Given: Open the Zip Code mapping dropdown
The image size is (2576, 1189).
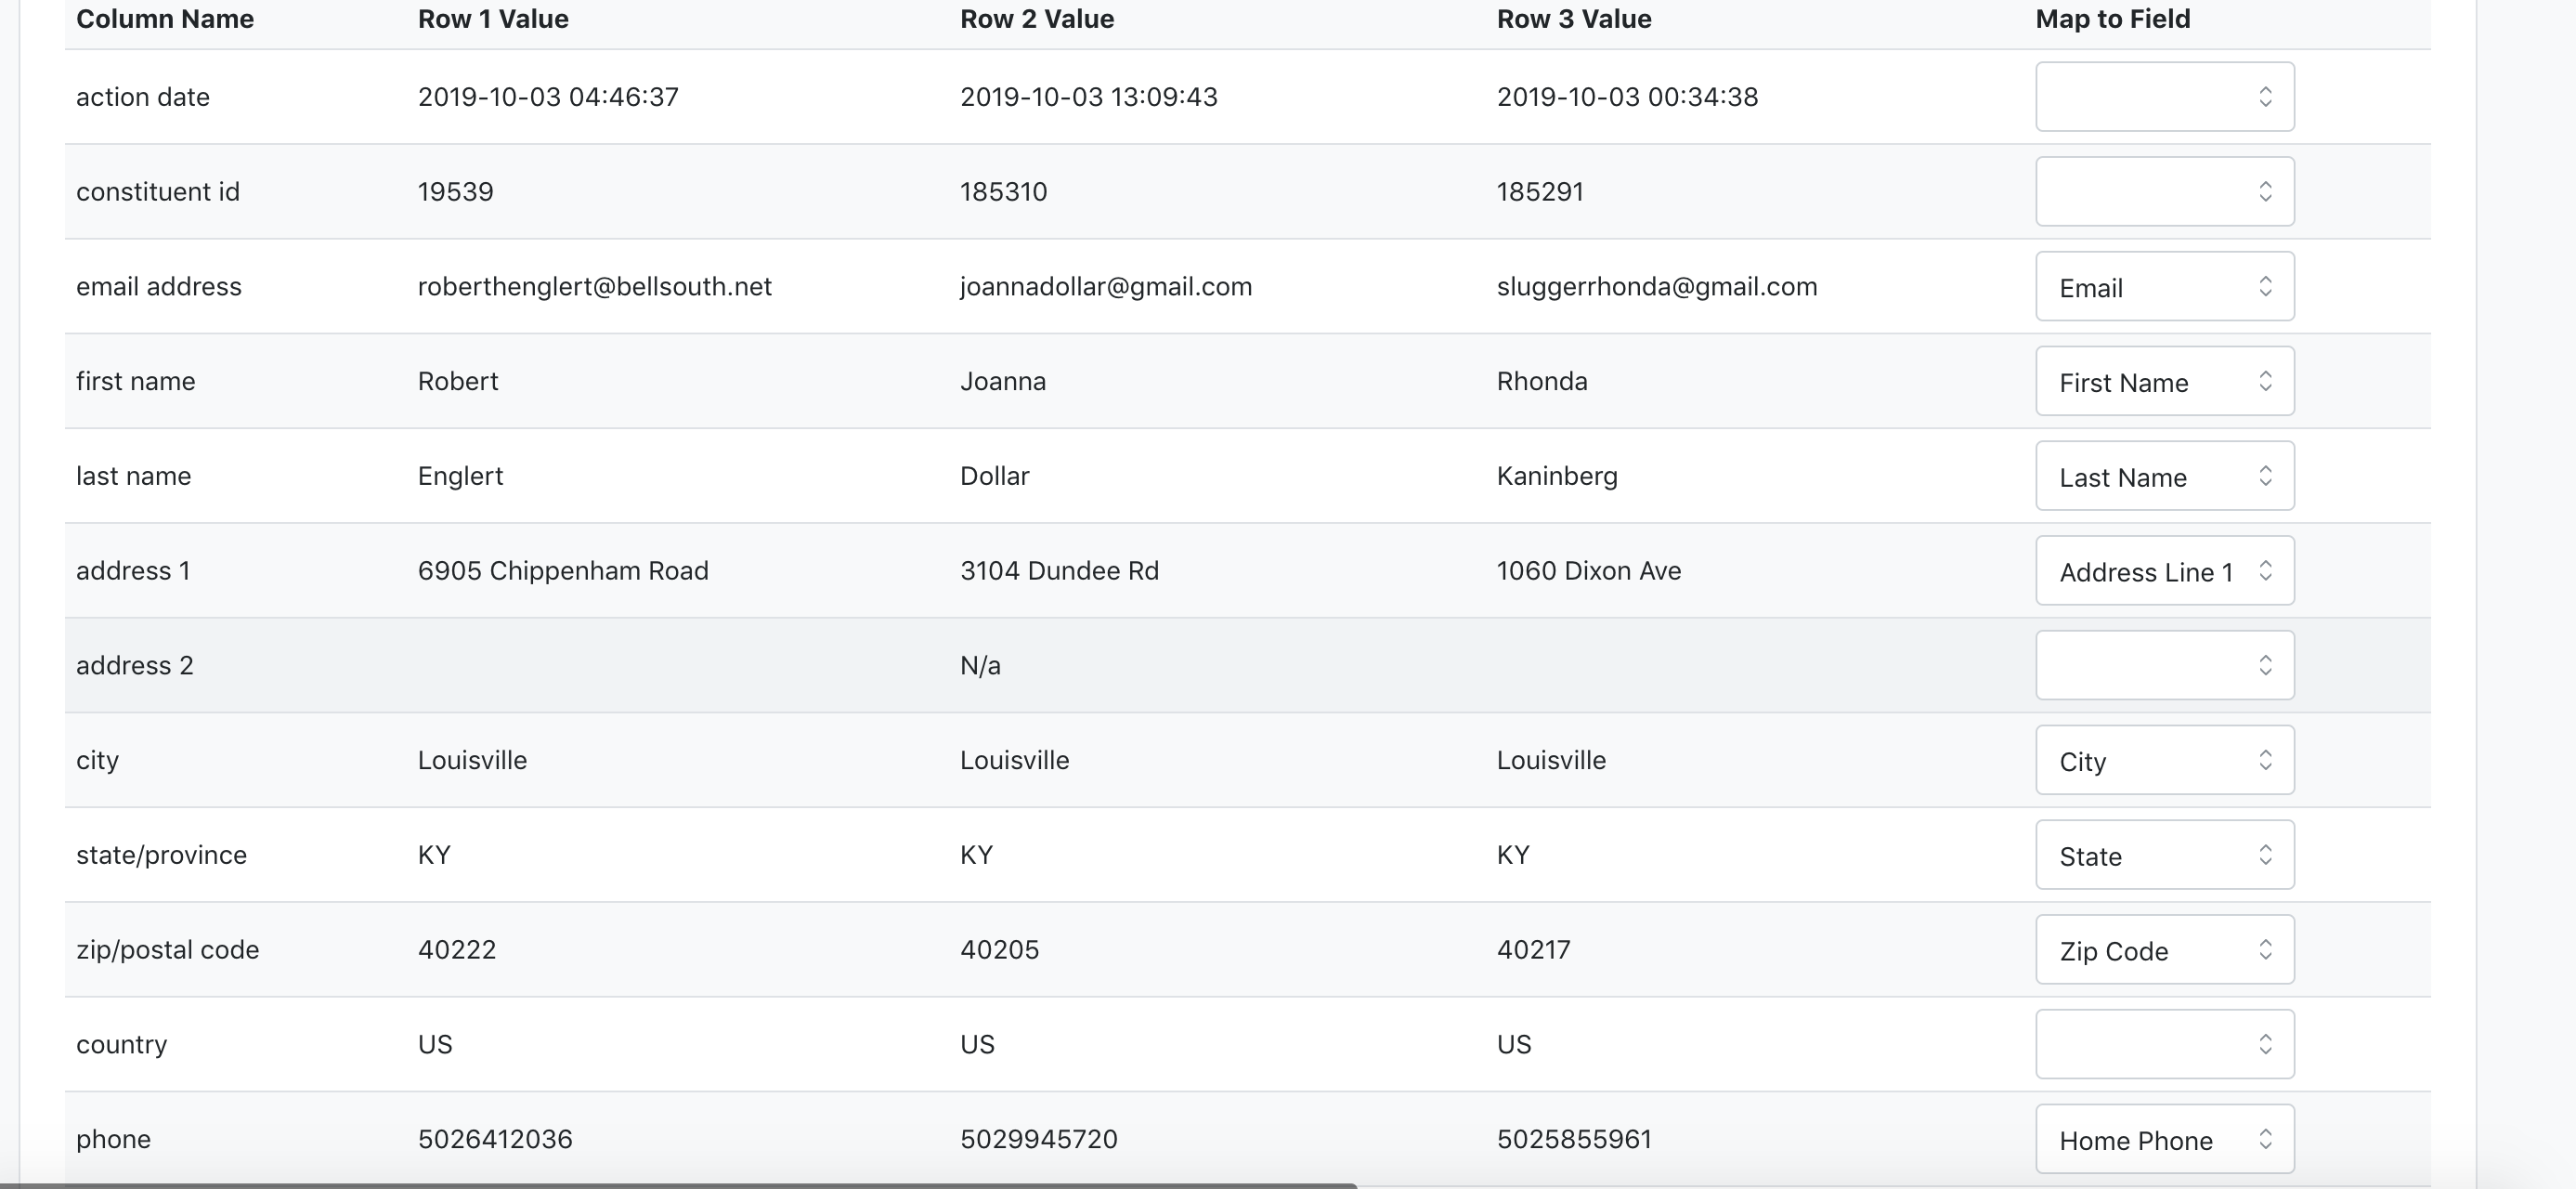Looking at the screenshot, I should coord(2164,950).
